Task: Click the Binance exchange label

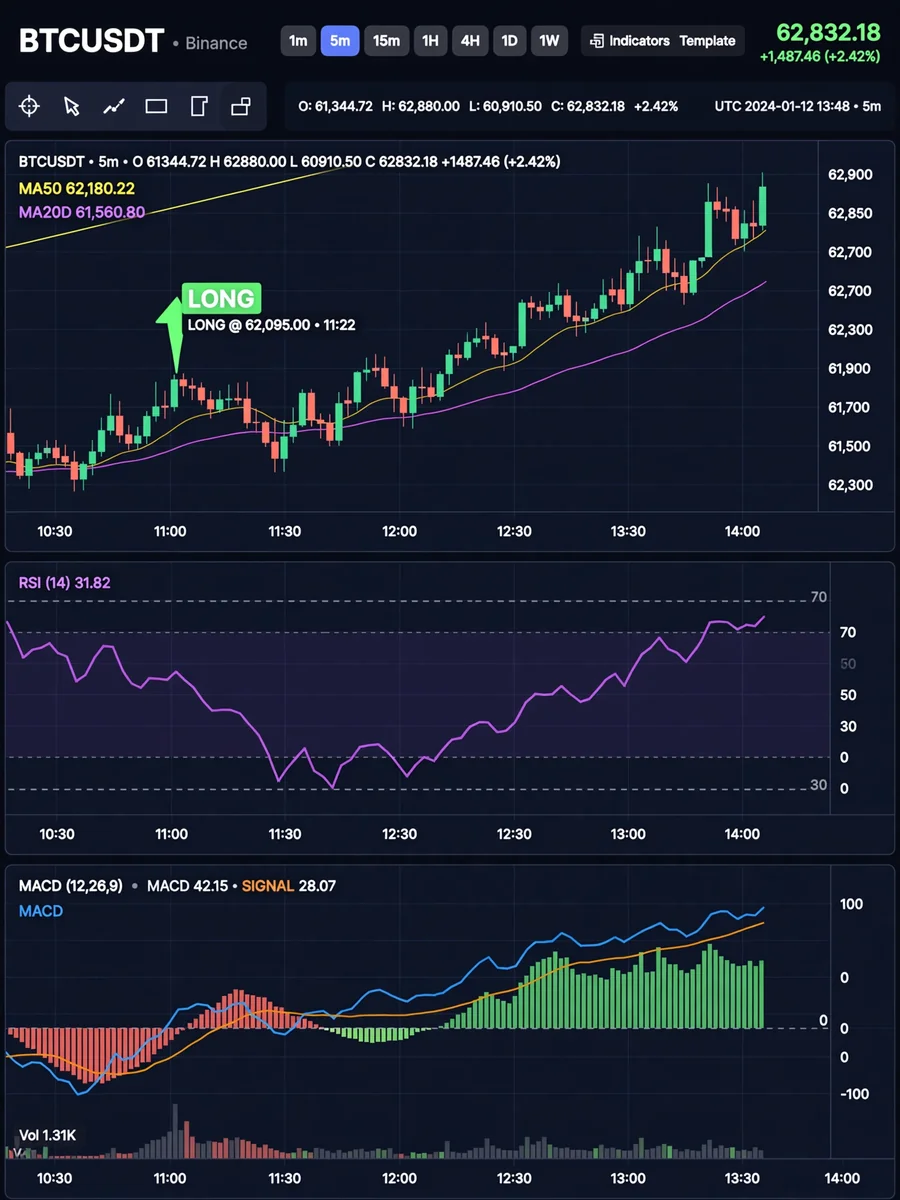Action: click(x=216, y=43)
